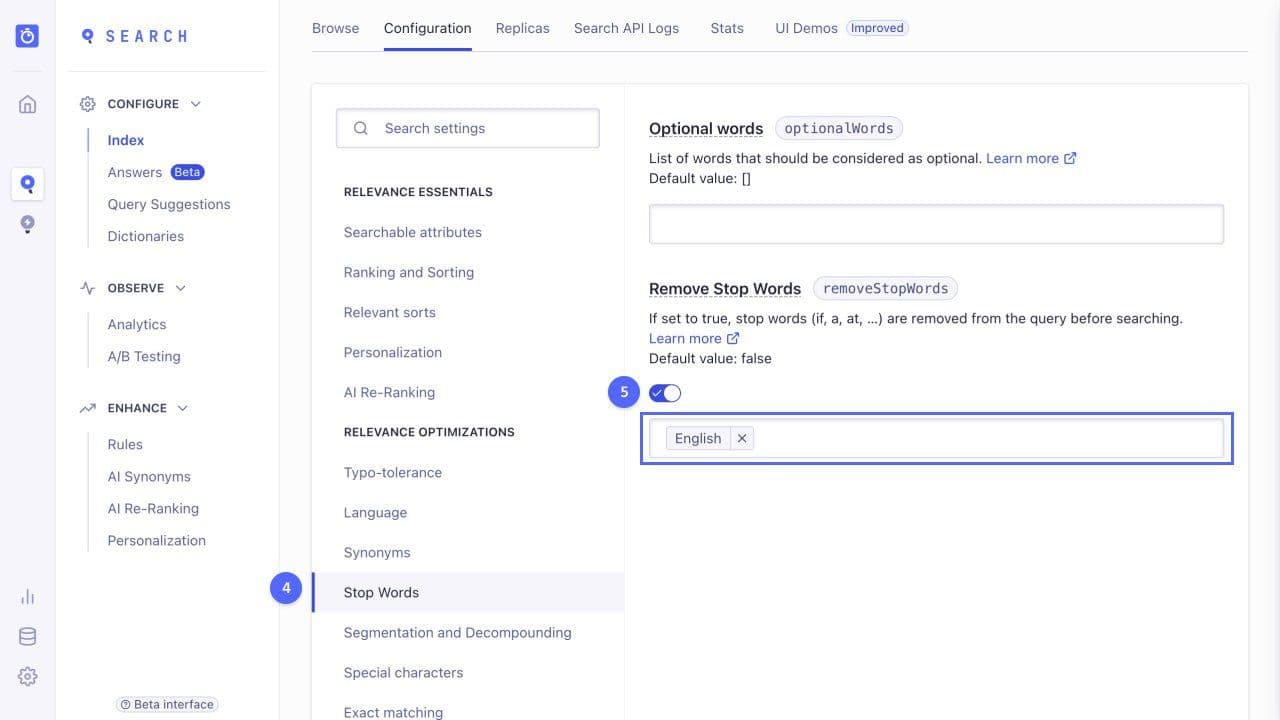Select Synonyms setting
This screenshot has height=720, width=1280.
pos(377,552)
